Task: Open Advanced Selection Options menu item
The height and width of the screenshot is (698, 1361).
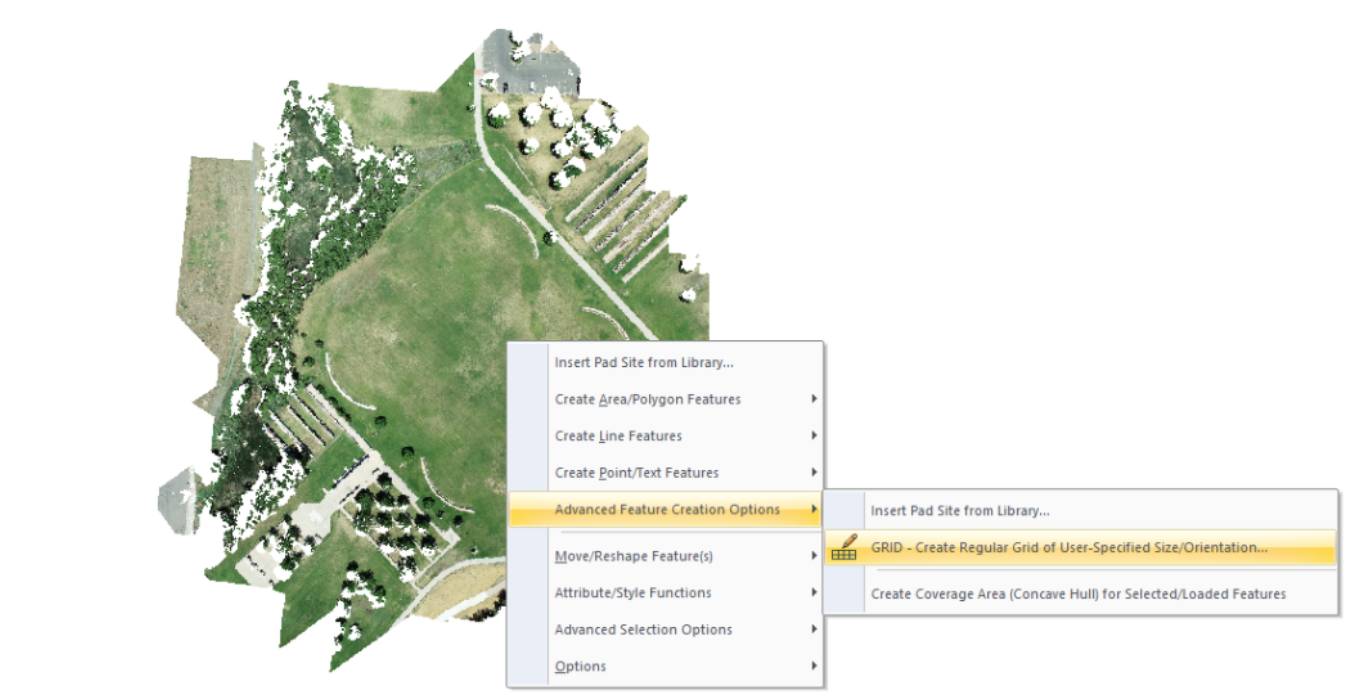Action: pyautogui.click(x=643, y=630)
